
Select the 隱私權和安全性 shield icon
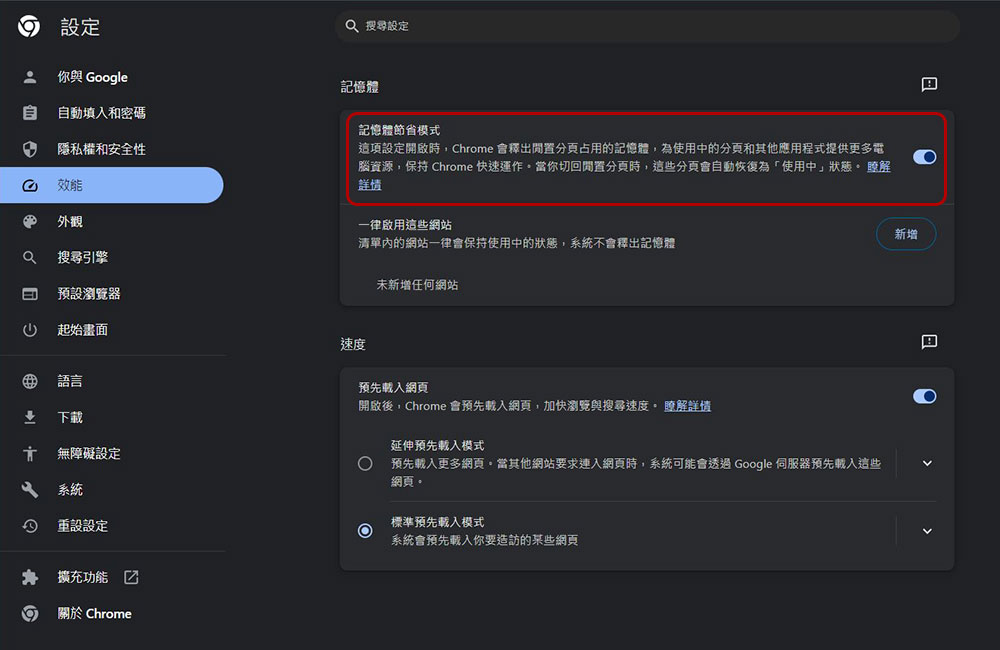click(28, 149)
